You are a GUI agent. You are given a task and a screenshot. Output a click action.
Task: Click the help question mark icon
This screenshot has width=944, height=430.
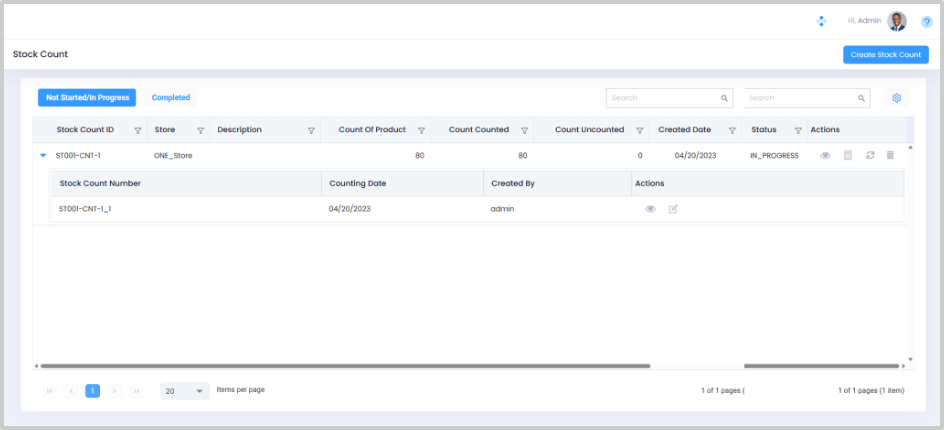pos(926,21)
